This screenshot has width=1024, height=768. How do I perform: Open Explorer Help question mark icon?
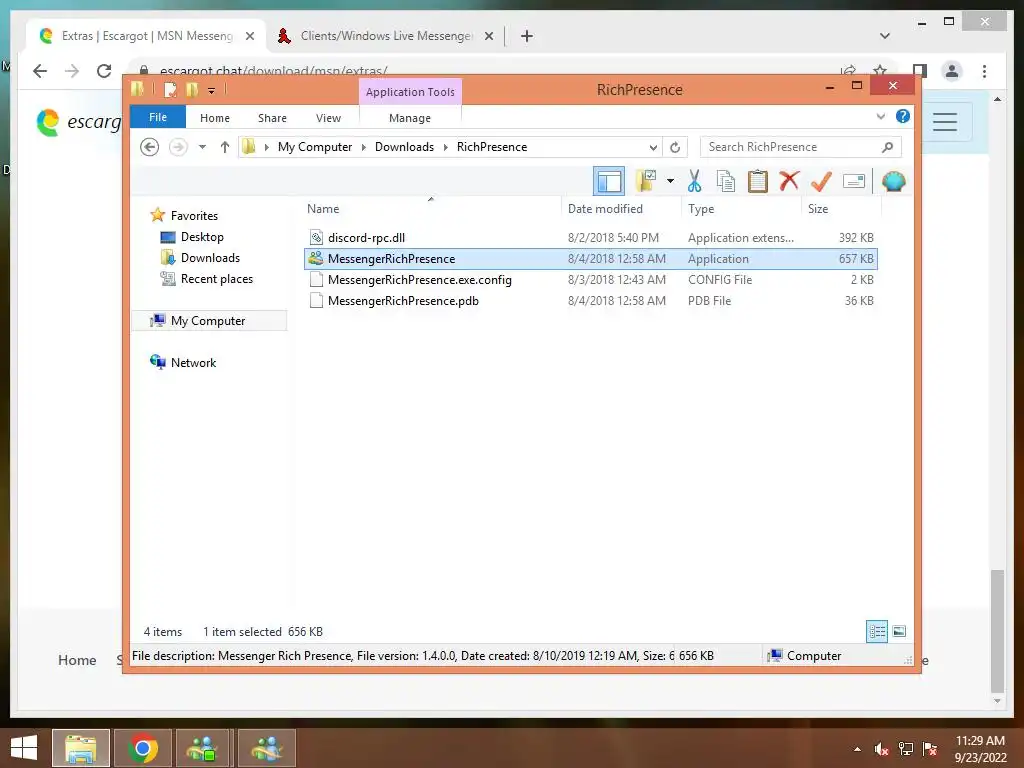click(903, 116)
